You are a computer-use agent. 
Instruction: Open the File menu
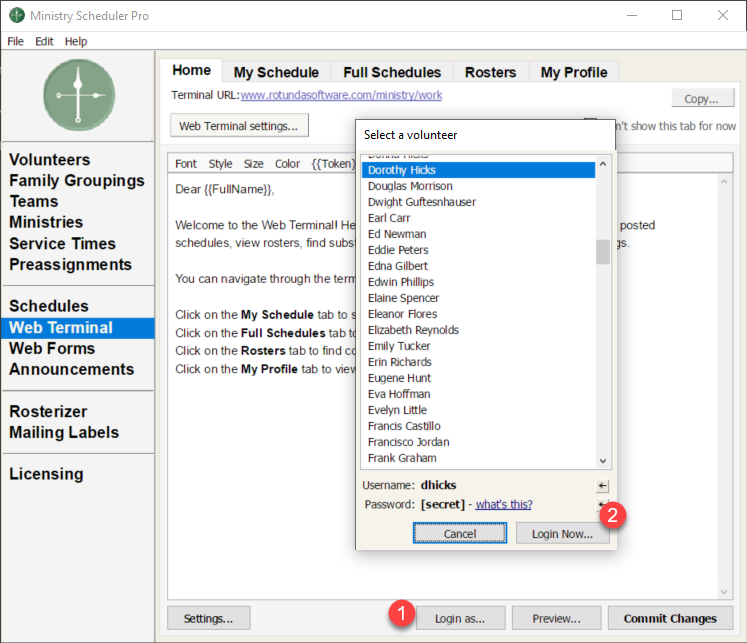pyautogui.click(x=15, y=41)
